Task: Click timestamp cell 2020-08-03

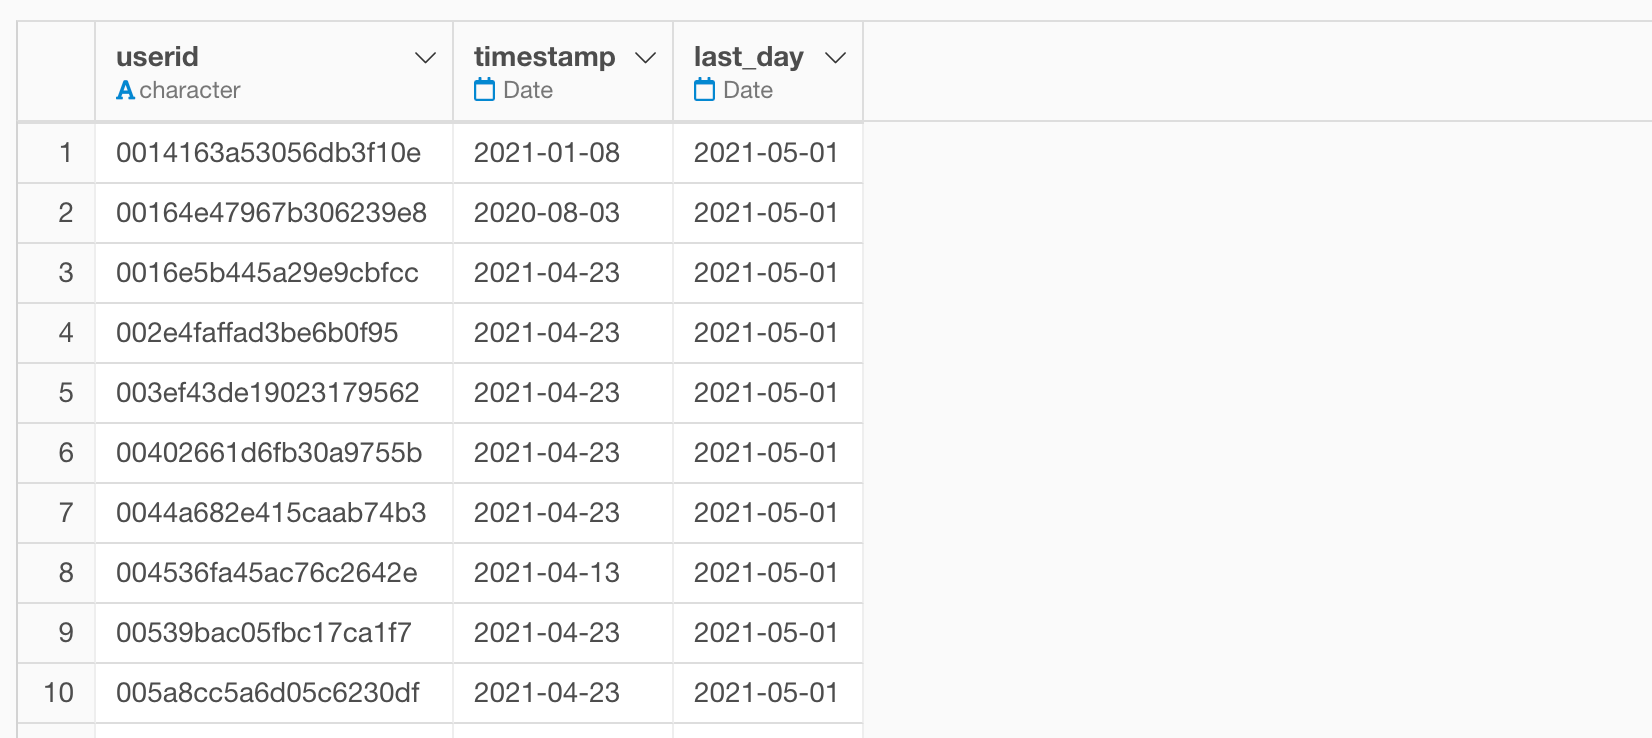Action: pos(547,213)
